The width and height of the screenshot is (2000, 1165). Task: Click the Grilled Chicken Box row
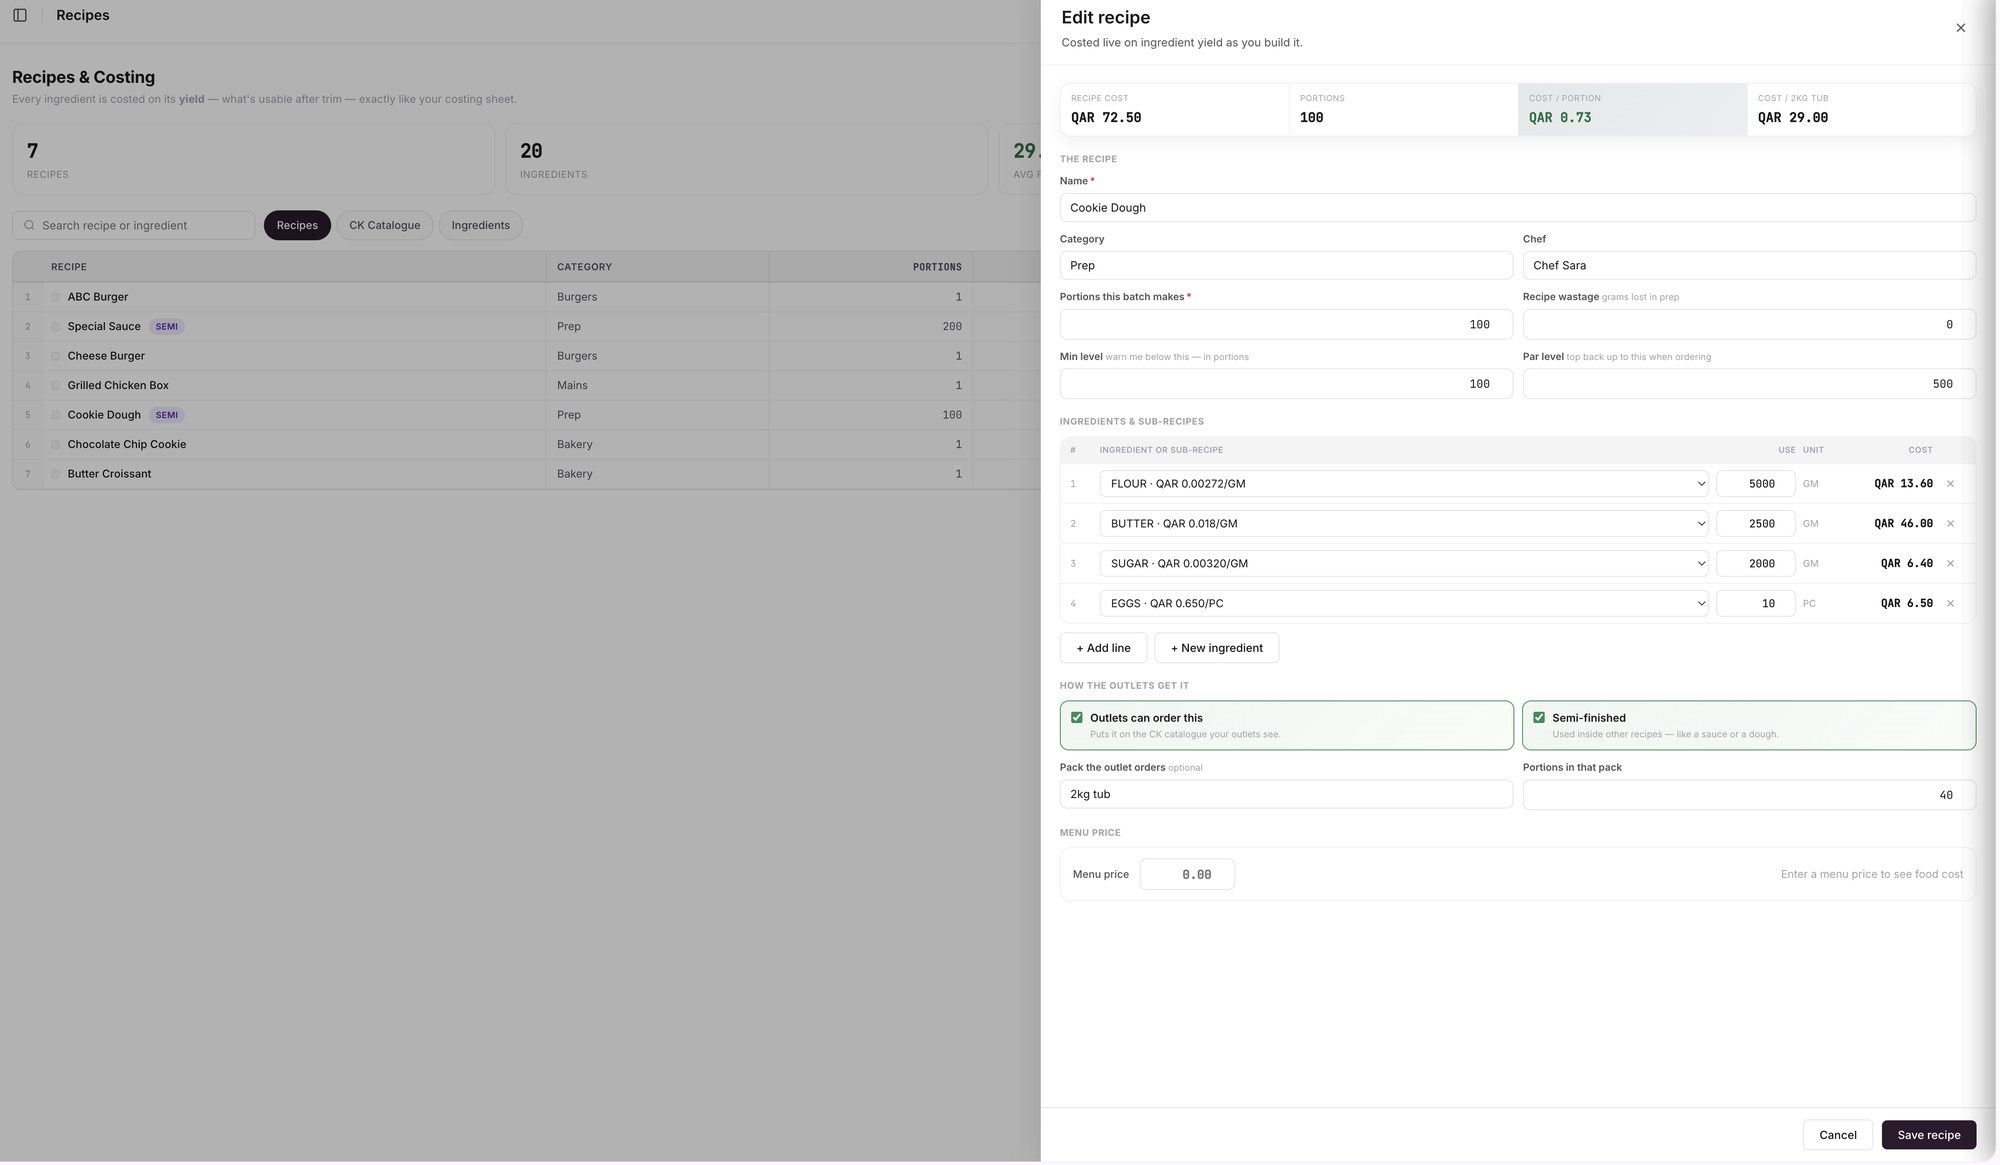tap(526, 386)
